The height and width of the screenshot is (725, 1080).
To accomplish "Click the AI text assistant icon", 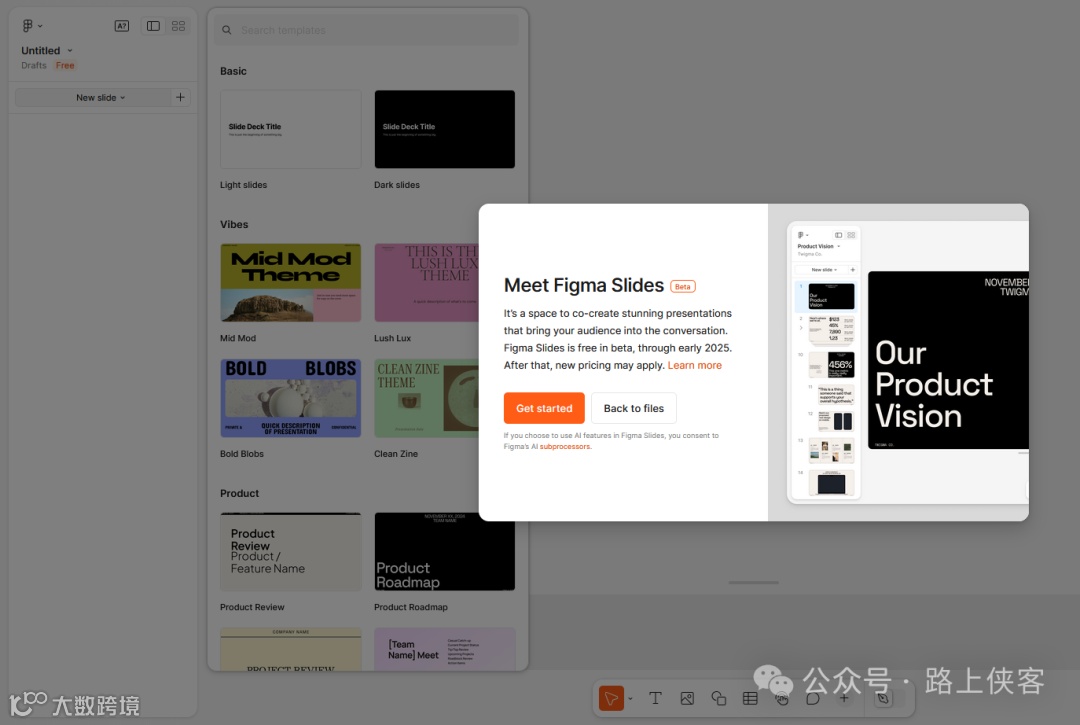I will (x=122, y=25).
